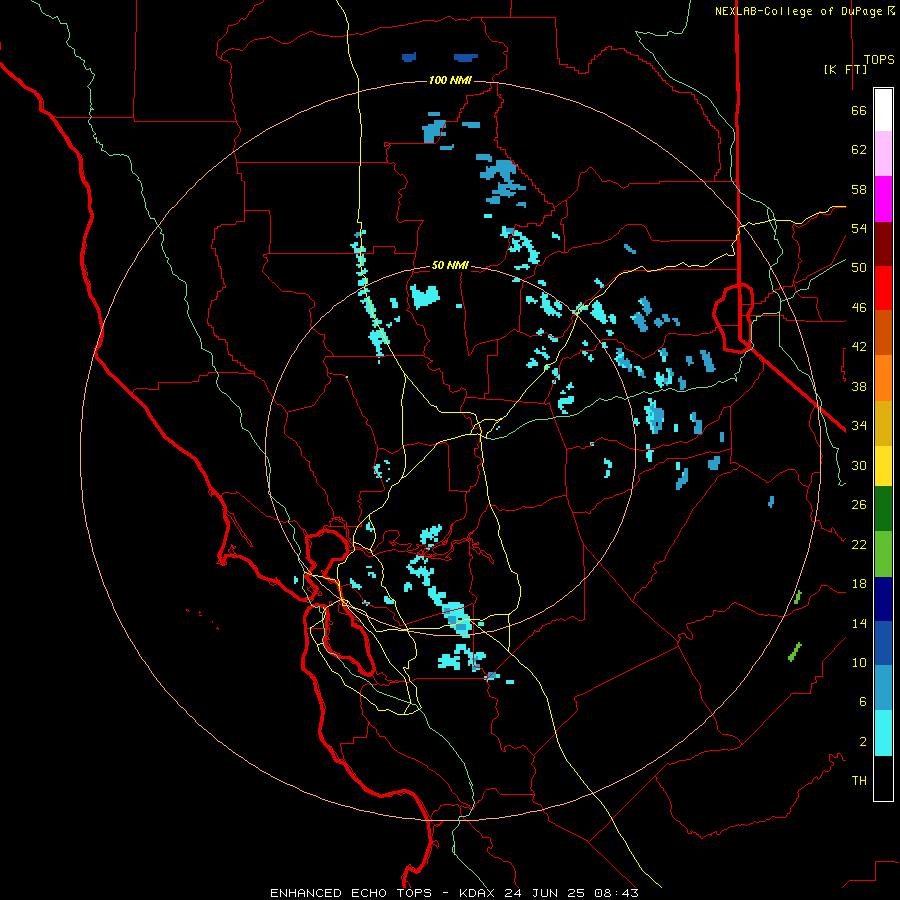Click the gold legend swatch
Screen dimensions: 900x900
[x=883, y=423]
